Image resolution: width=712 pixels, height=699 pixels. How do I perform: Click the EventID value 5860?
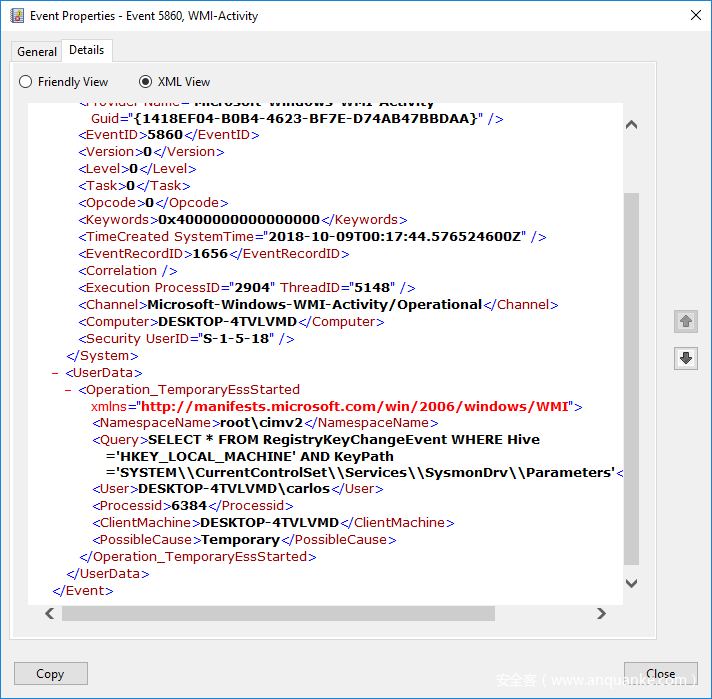pyautogui.click(x=164, y=135)
